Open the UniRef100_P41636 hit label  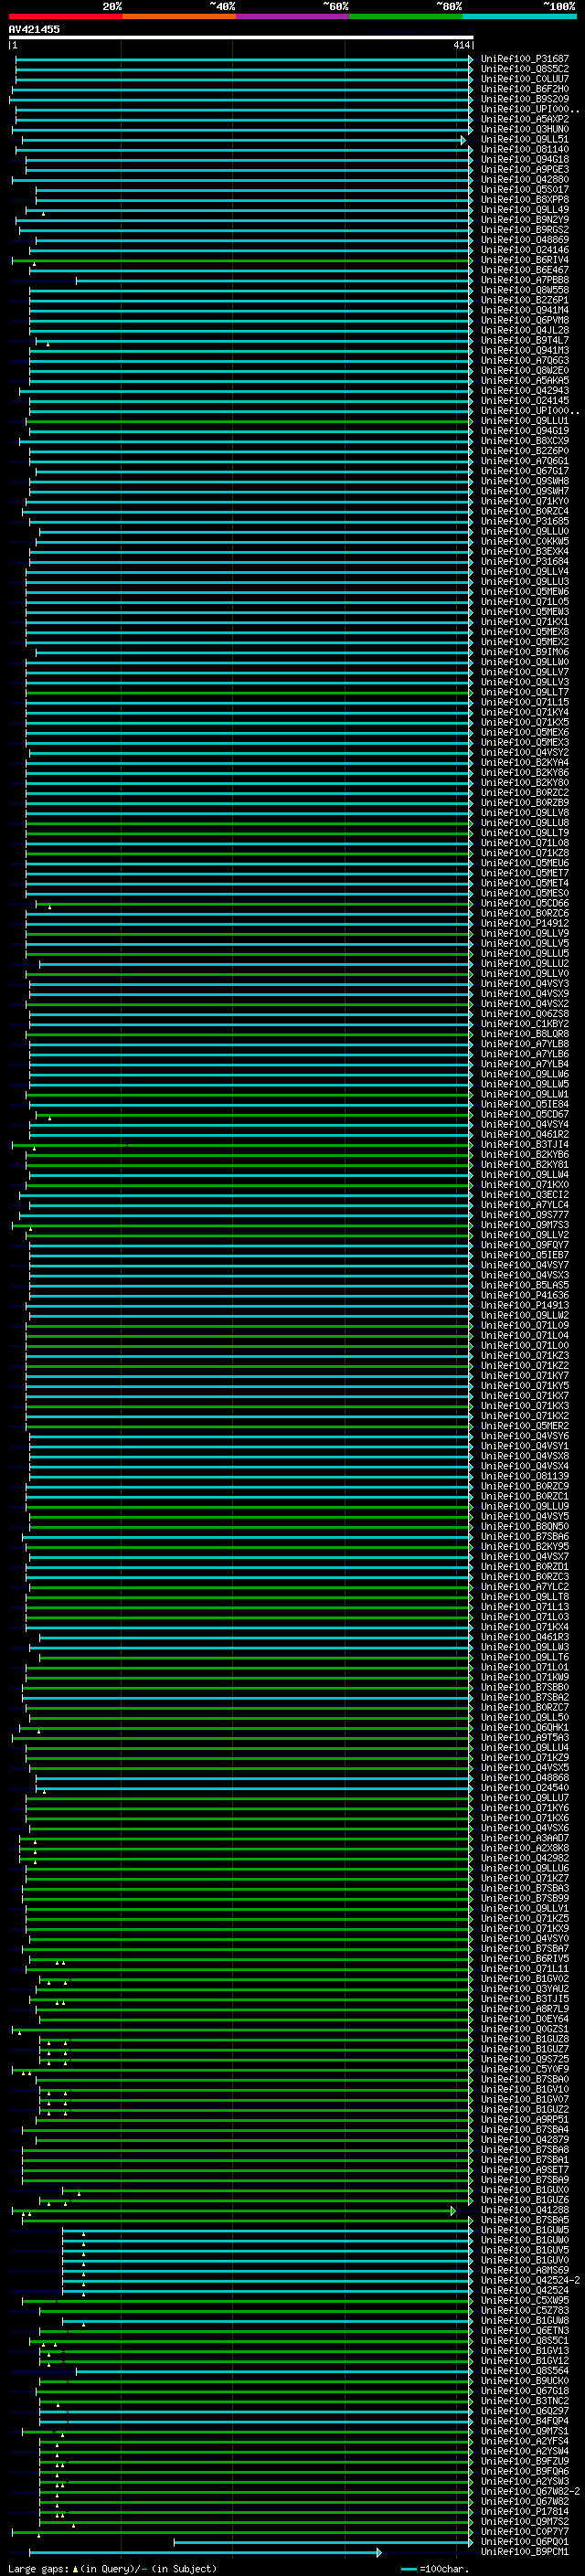(x=524, y=1296)
